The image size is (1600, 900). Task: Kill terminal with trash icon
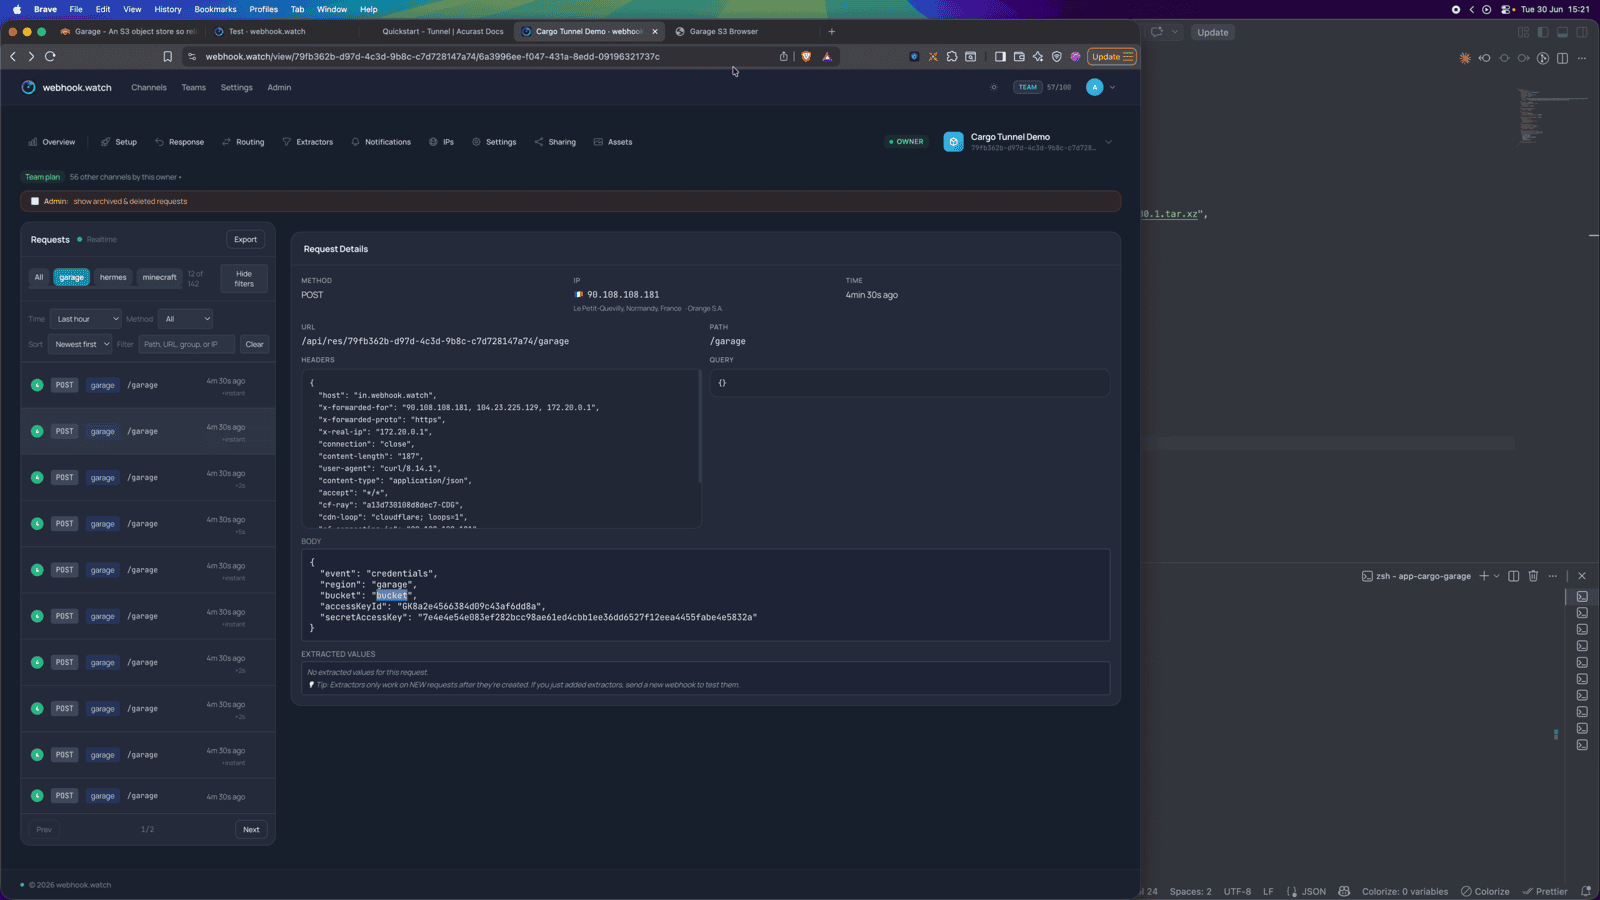(x=1533, y=576)
